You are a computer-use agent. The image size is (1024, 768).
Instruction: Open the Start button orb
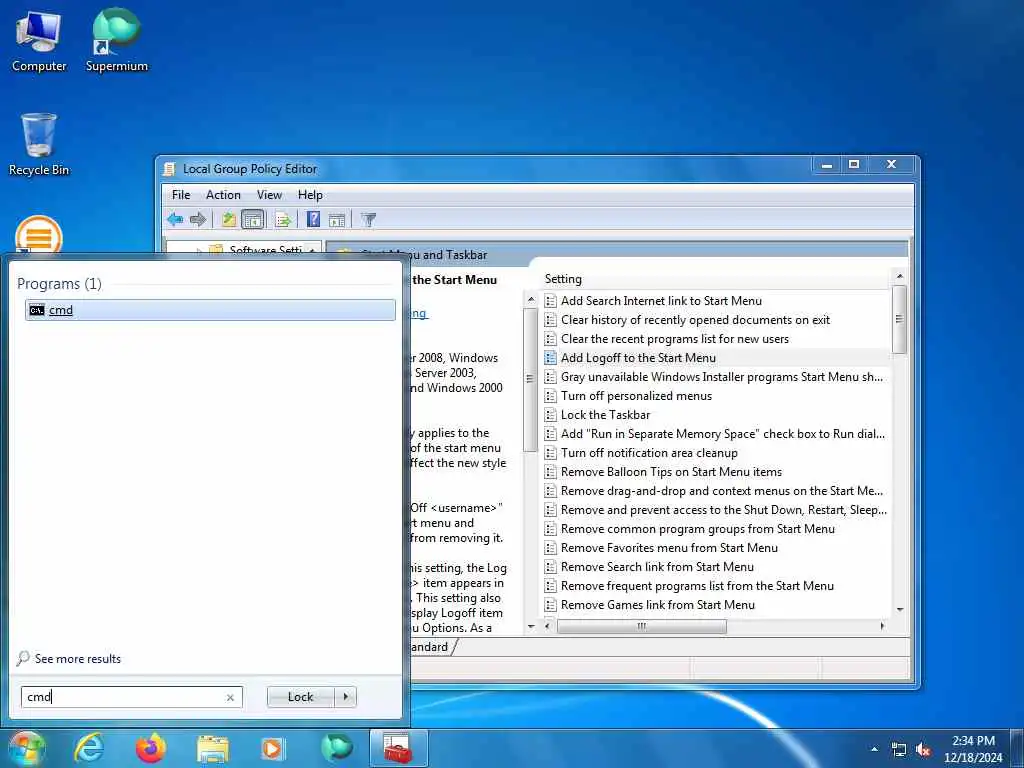coord(26,748)
